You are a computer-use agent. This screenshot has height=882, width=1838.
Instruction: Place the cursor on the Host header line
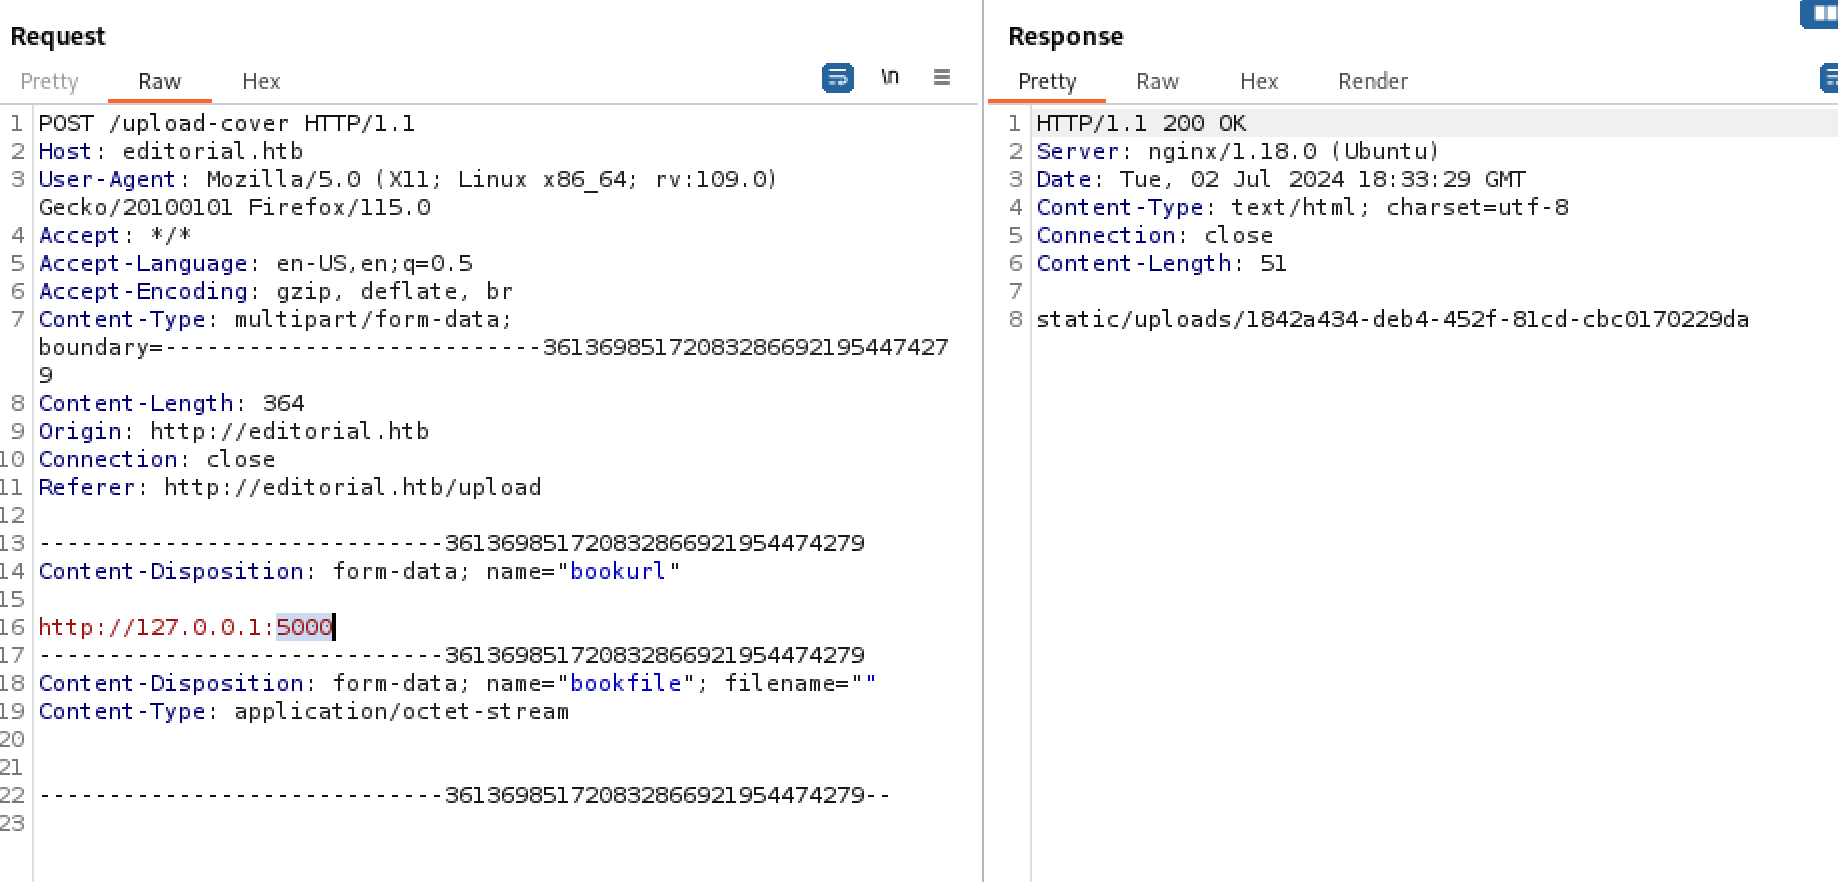(170, 151)
